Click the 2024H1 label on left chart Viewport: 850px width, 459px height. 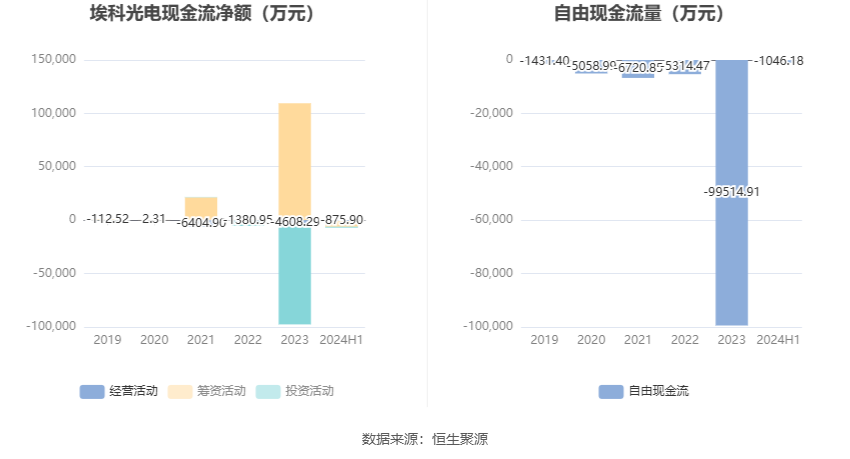[x=341, y=340]
